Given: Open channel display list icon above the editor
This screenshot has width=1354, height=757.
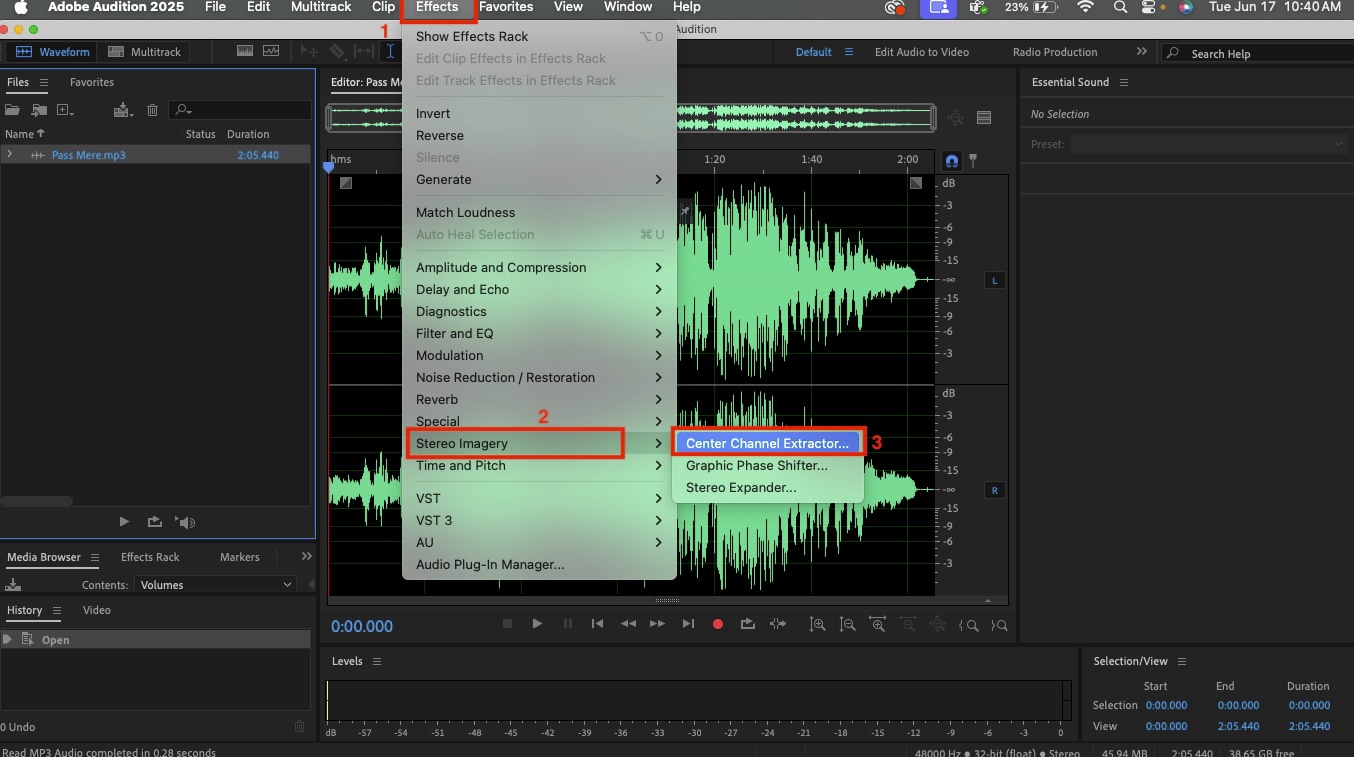Looking at the screenshot, I should [x=984, y=118].
